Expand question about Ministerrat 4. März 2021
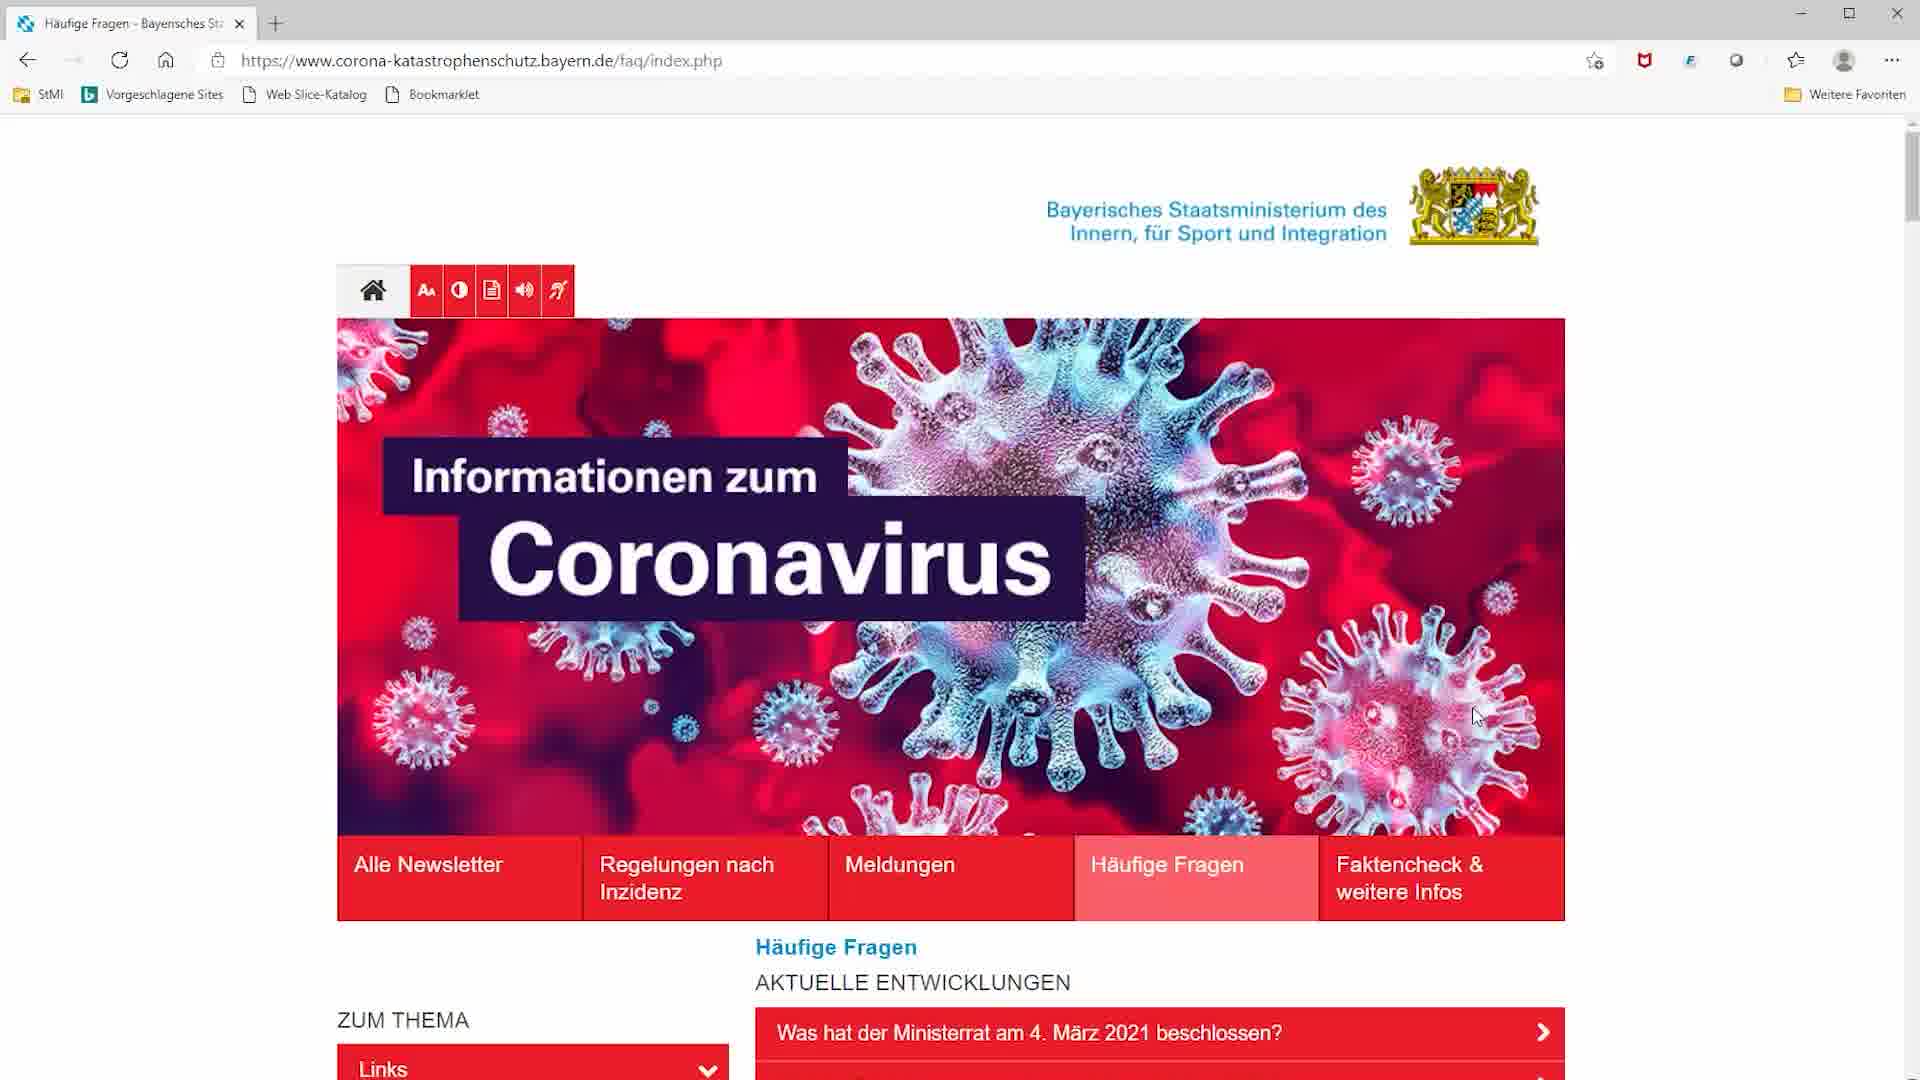1920x1080 pixels. 1160,1033
